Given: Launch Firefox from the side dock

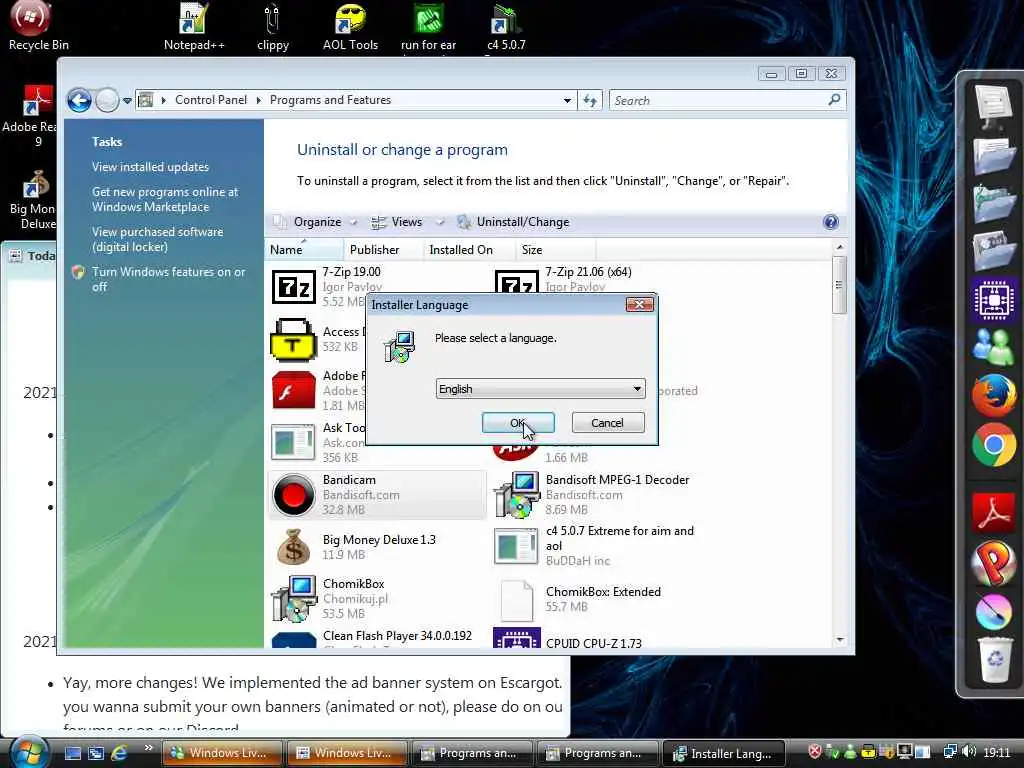Looking at the screenshot, I should coord(993,395).
